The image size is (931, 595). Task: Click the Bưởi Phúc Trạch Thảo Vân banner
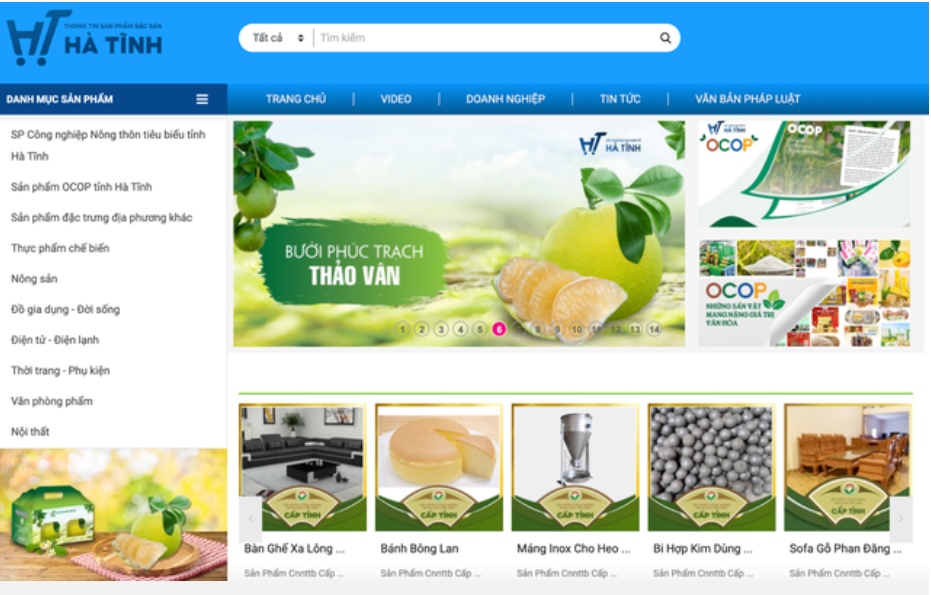tap(458, 234)
